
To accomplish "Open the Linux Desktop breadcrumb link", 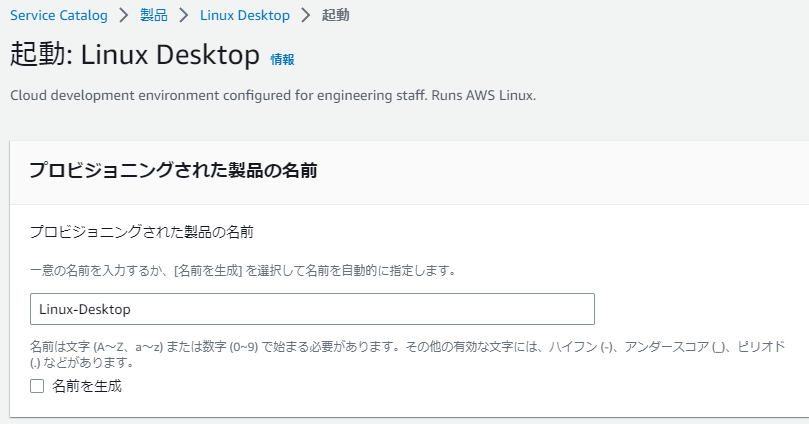I will pos(244,15).
